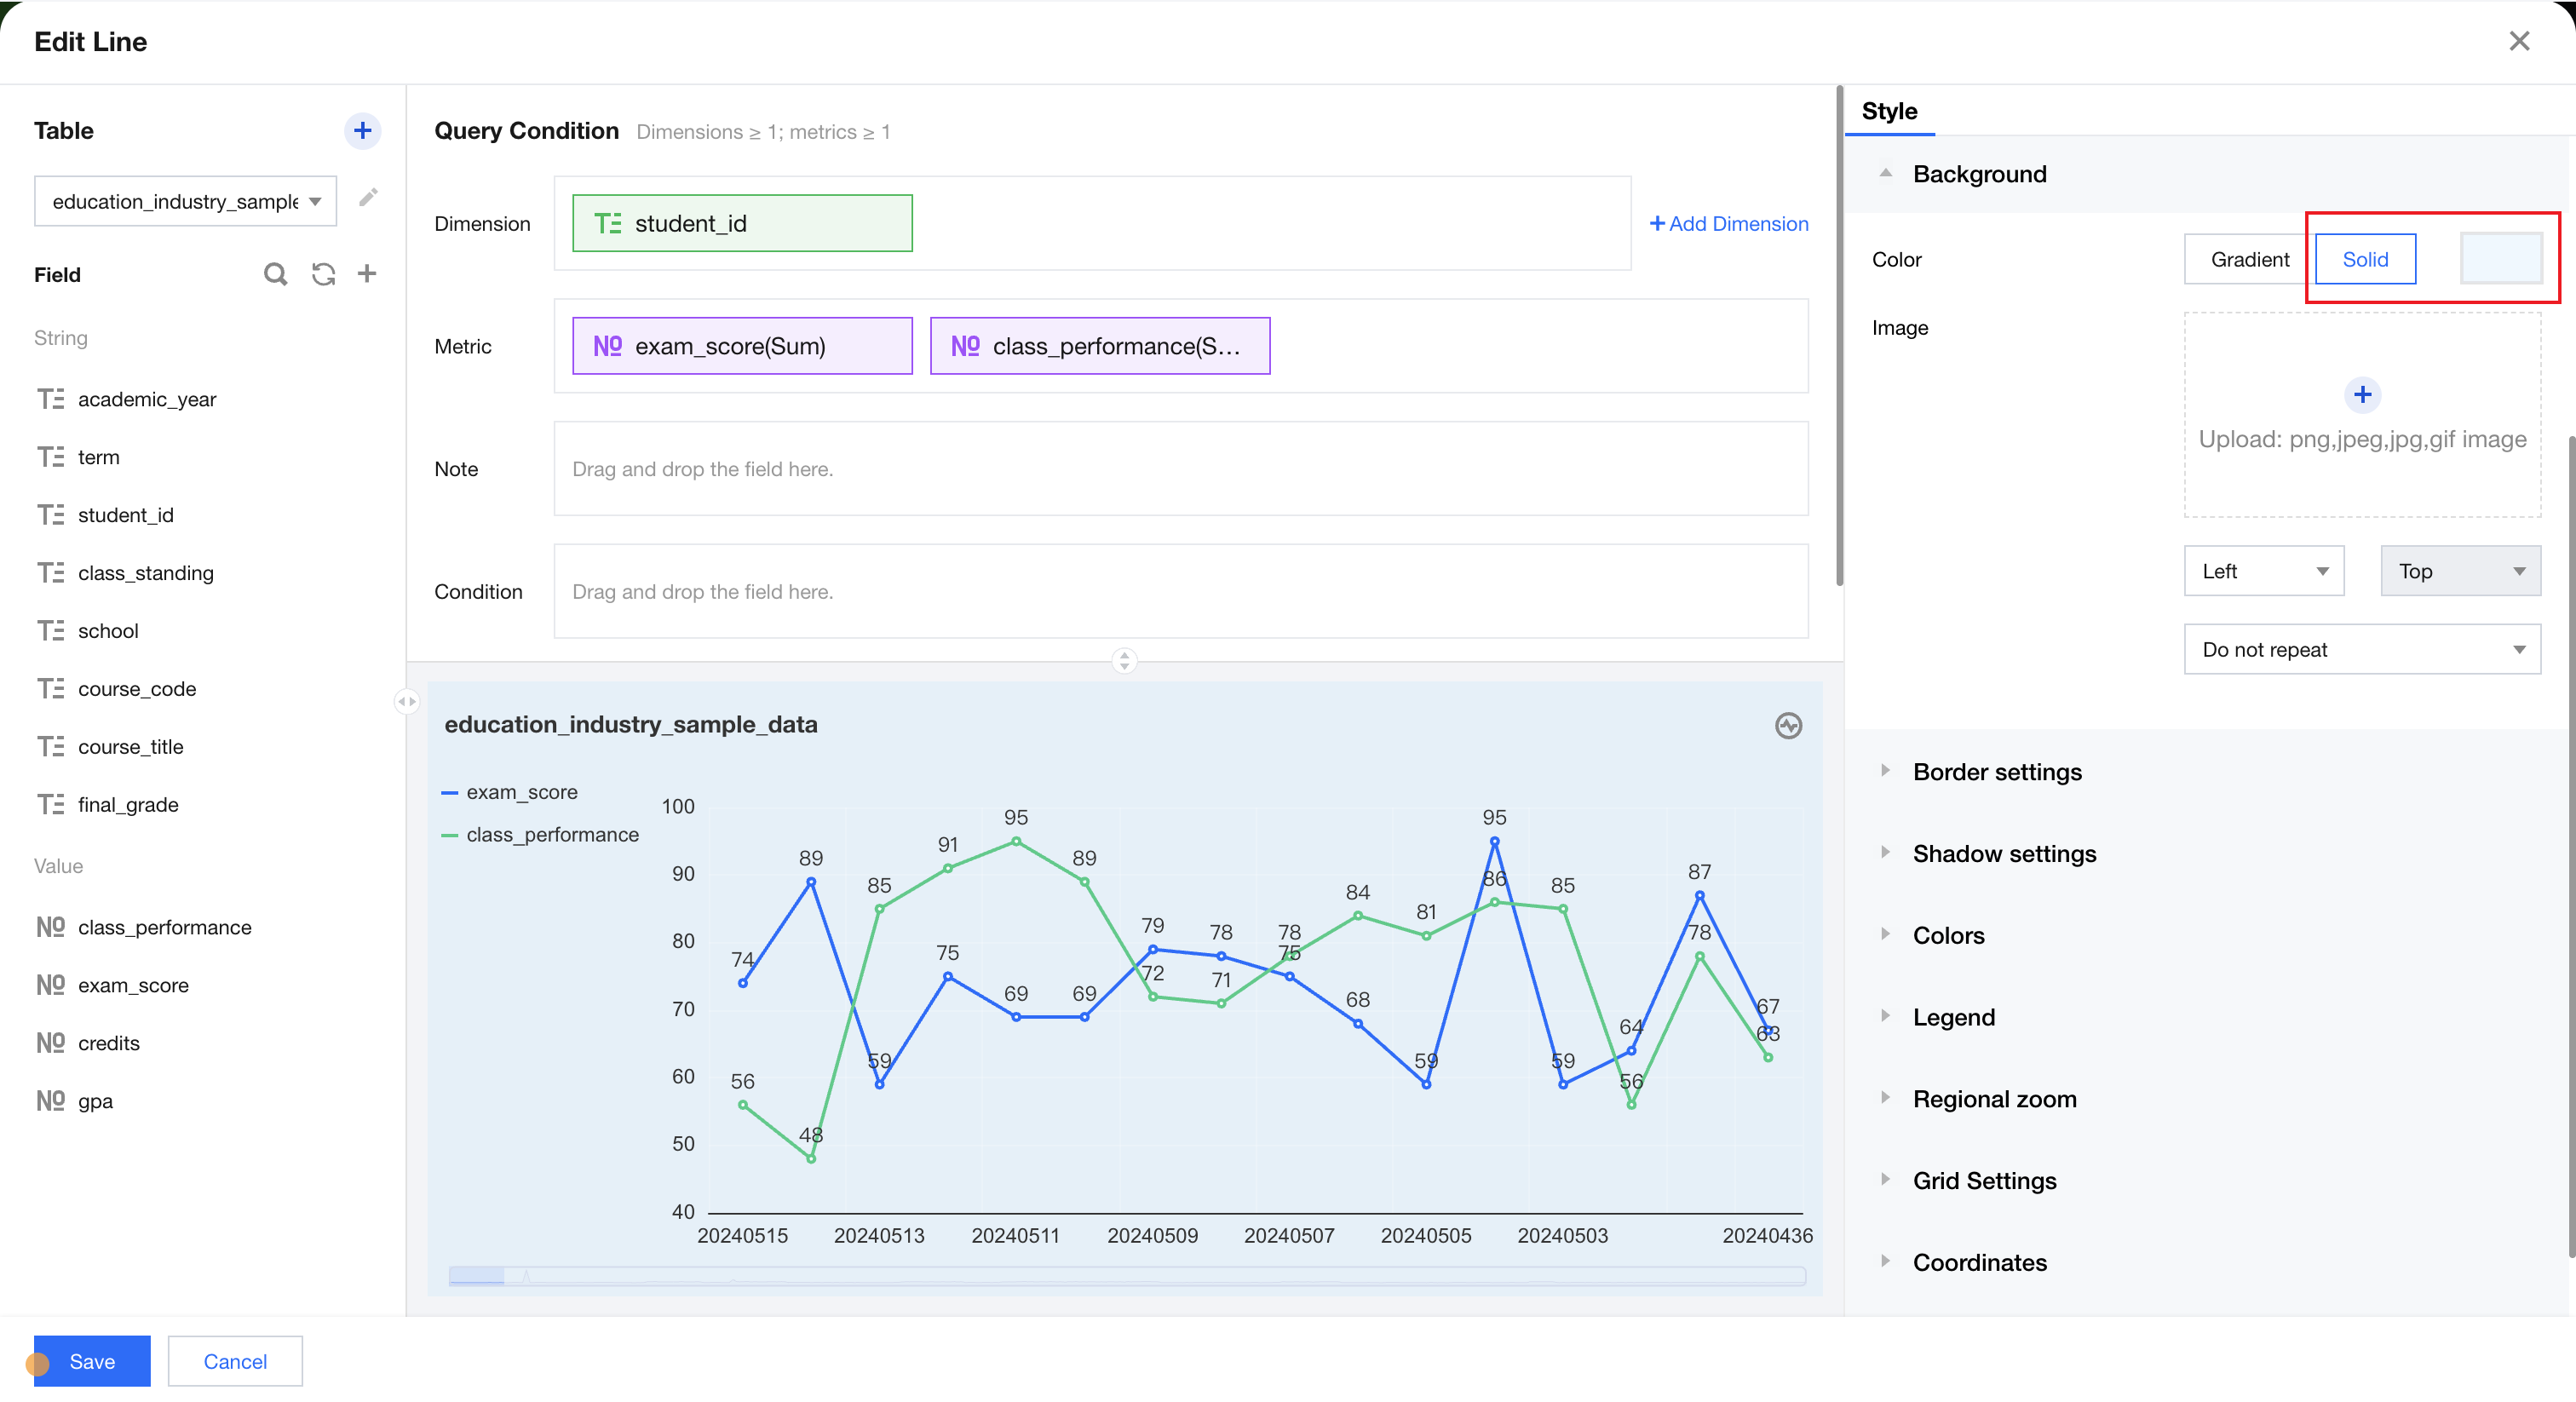Click the panel collapse handle left of chart

tap(406, 701)
